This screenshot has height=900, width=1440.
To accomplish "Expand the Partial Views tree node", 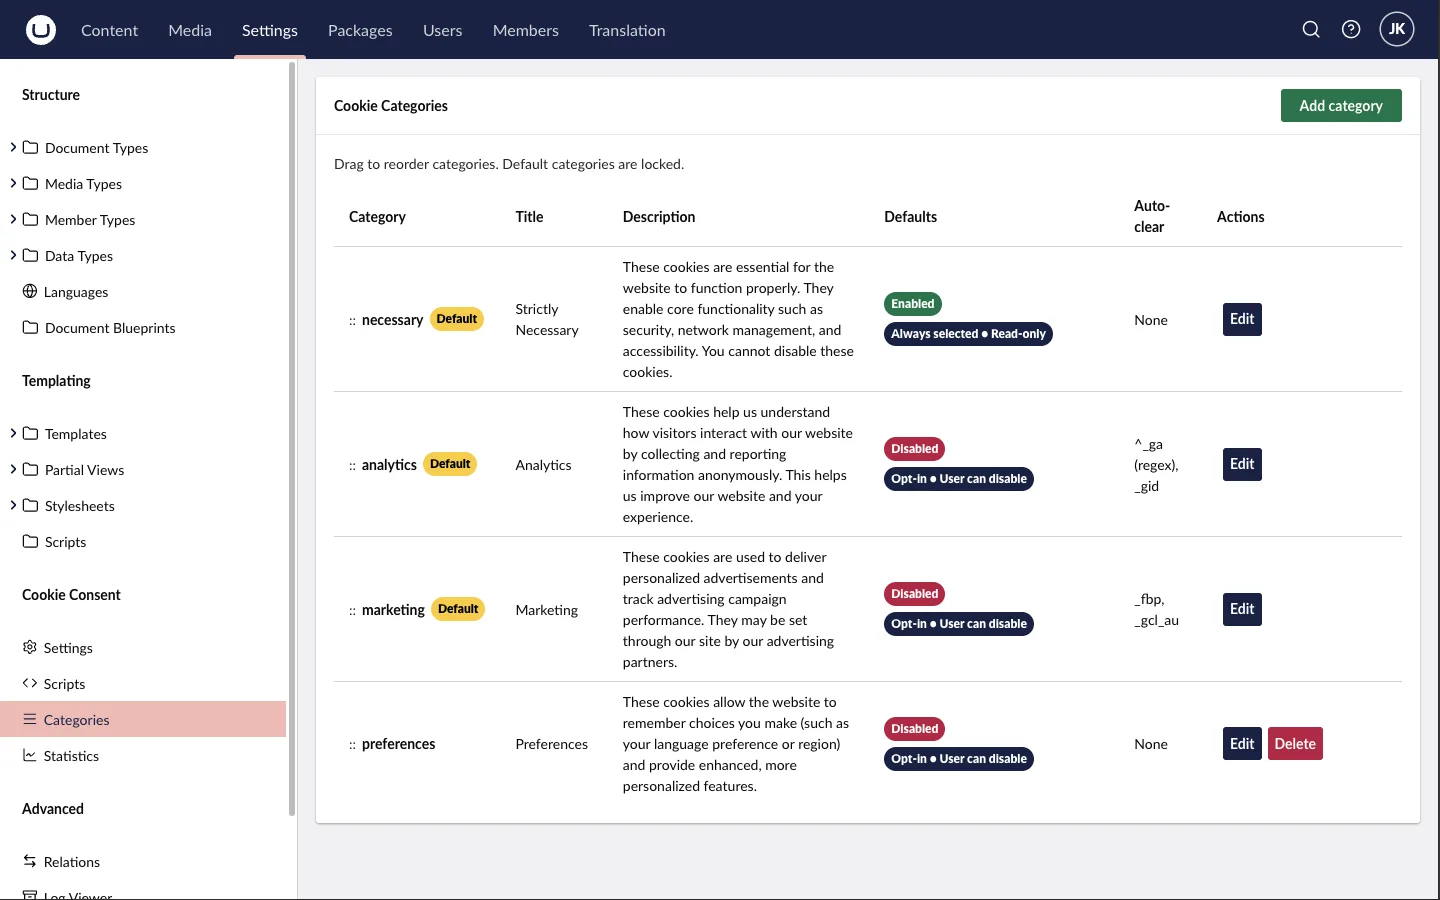I will point(13,470).
